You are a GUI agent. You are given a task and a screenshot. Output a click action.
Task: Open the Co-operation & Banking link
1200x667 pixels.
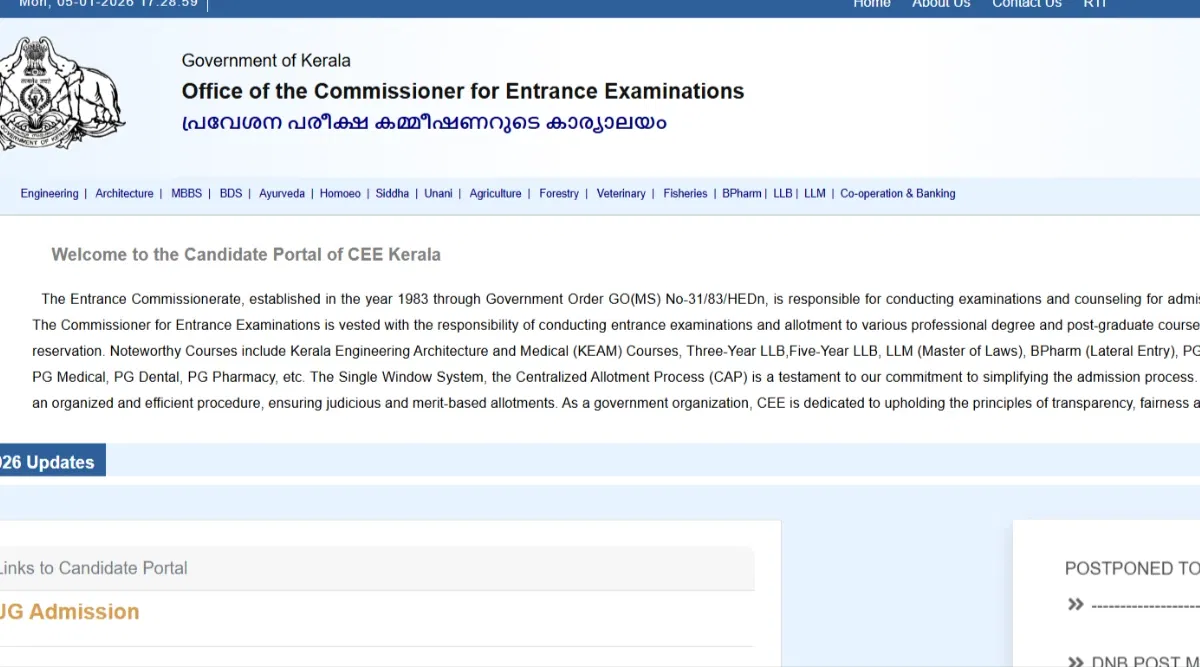[897, 194]
